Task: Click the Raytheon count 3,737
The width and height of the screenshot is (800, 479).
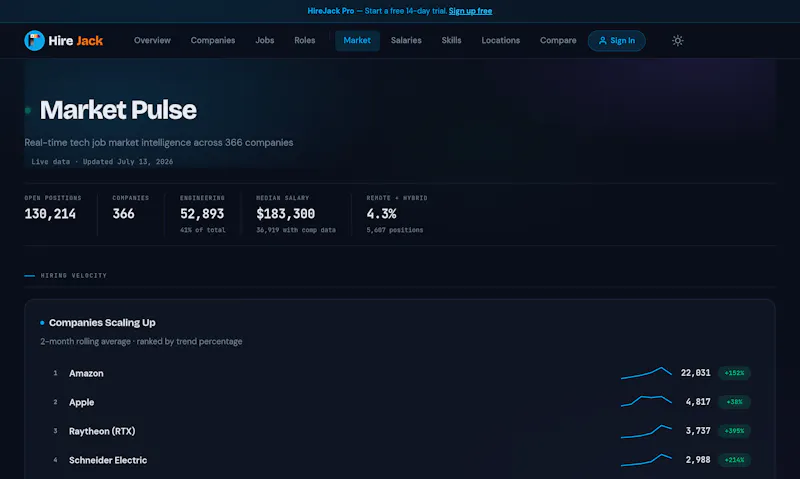Action: [x=698, y=431]
